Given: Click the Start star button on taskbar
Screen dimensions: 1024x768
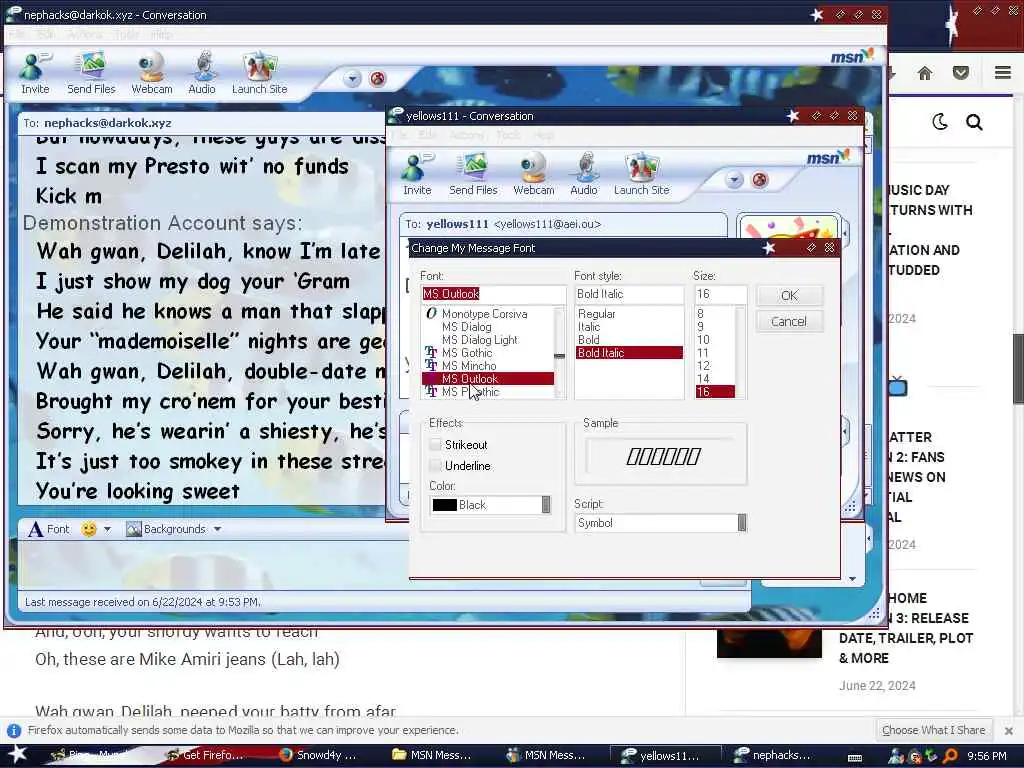Looking at the screenshot, I should coord(17,754).
